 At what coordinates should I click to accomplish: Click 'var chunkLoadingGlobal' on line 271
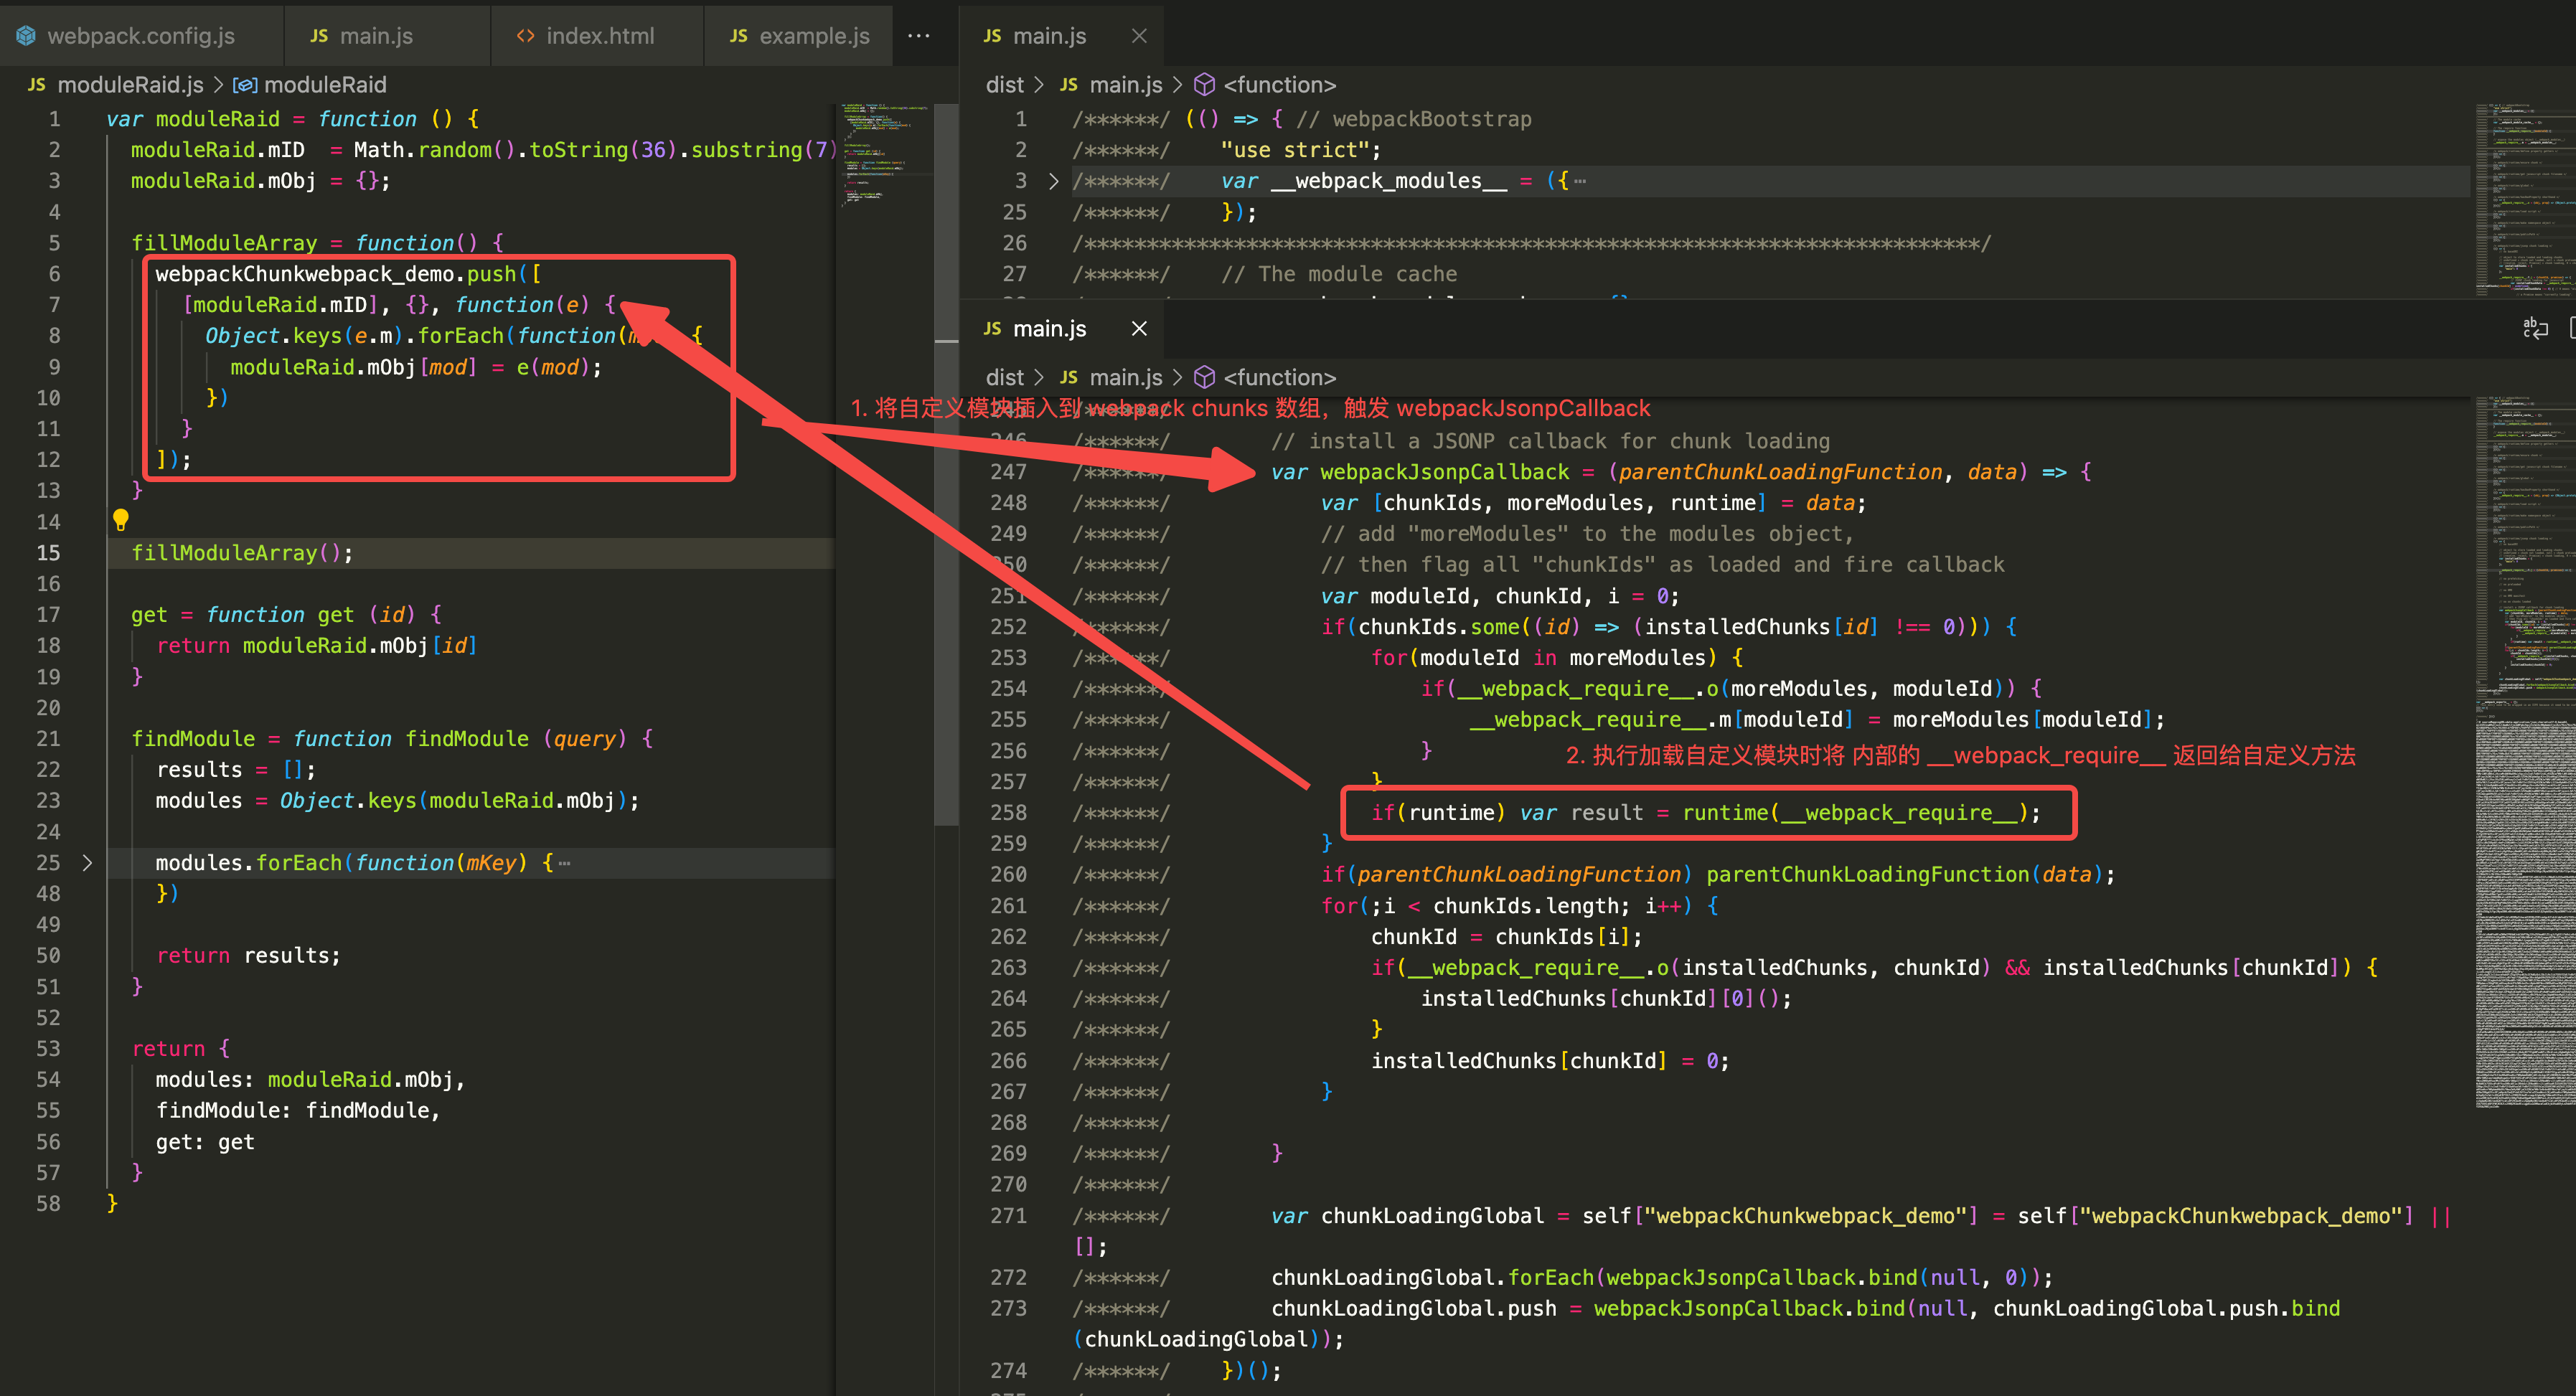1407,1216
